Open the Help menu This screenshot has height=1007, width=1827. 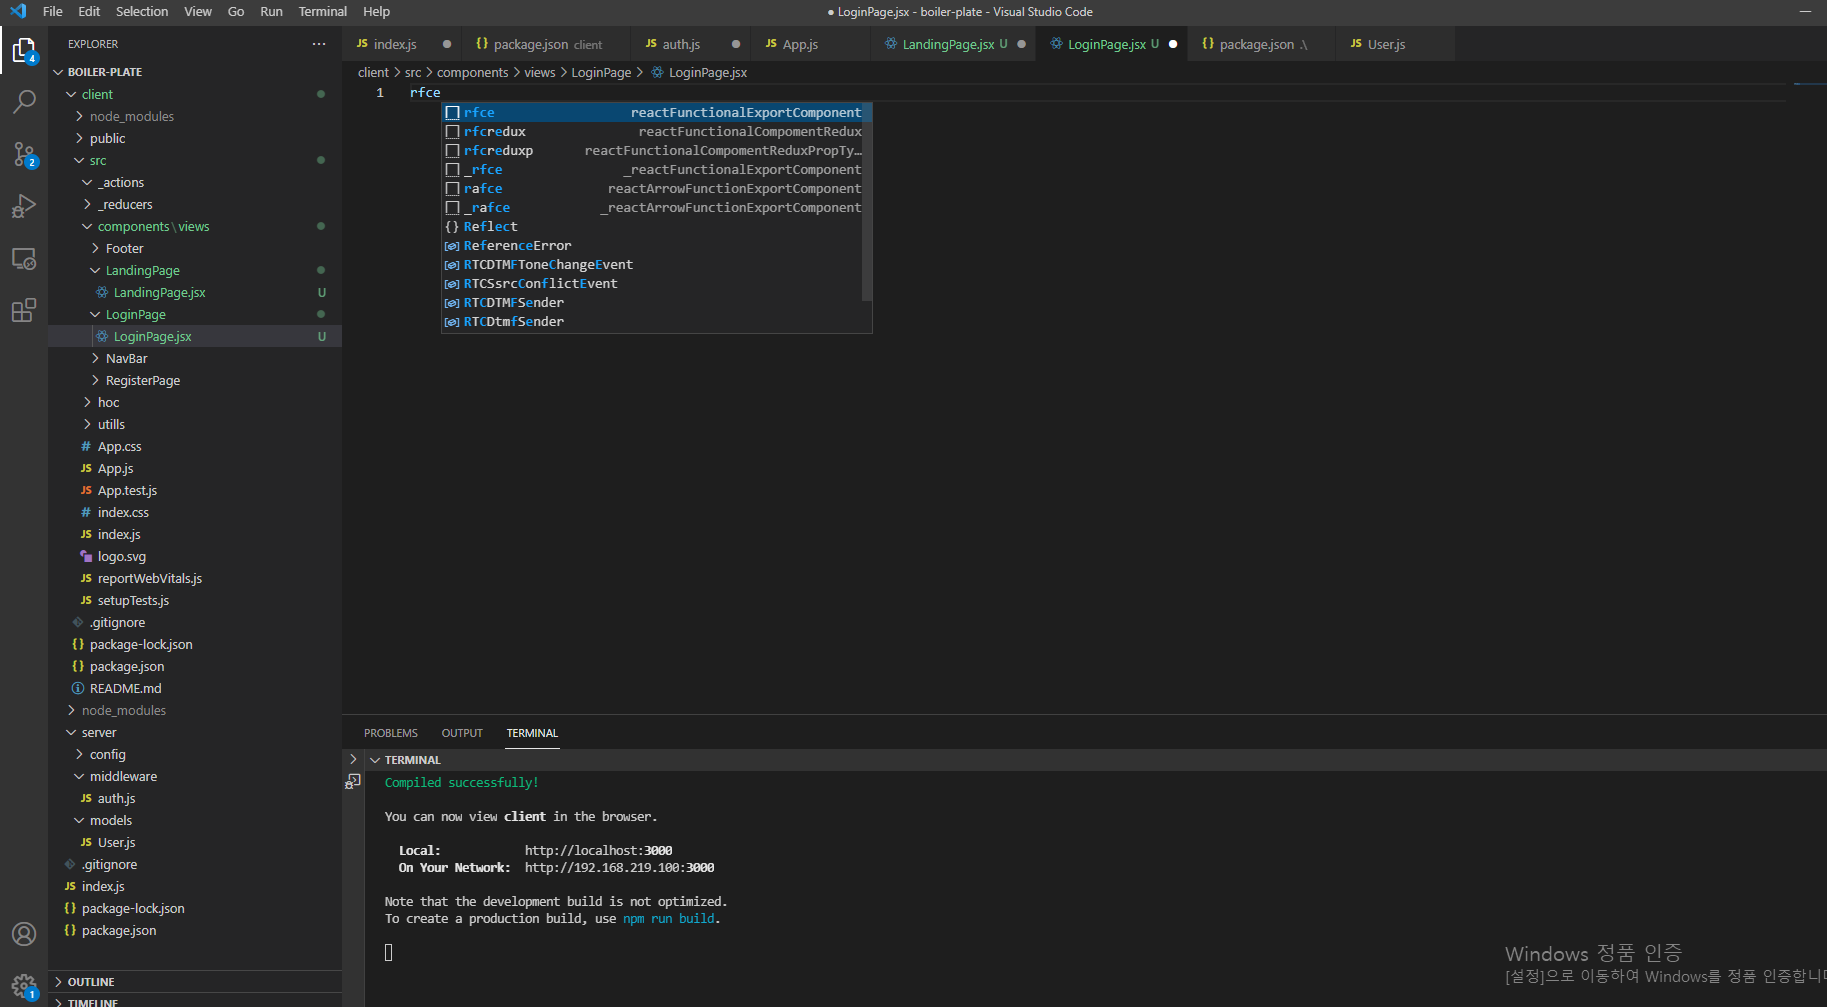(376, 11)
